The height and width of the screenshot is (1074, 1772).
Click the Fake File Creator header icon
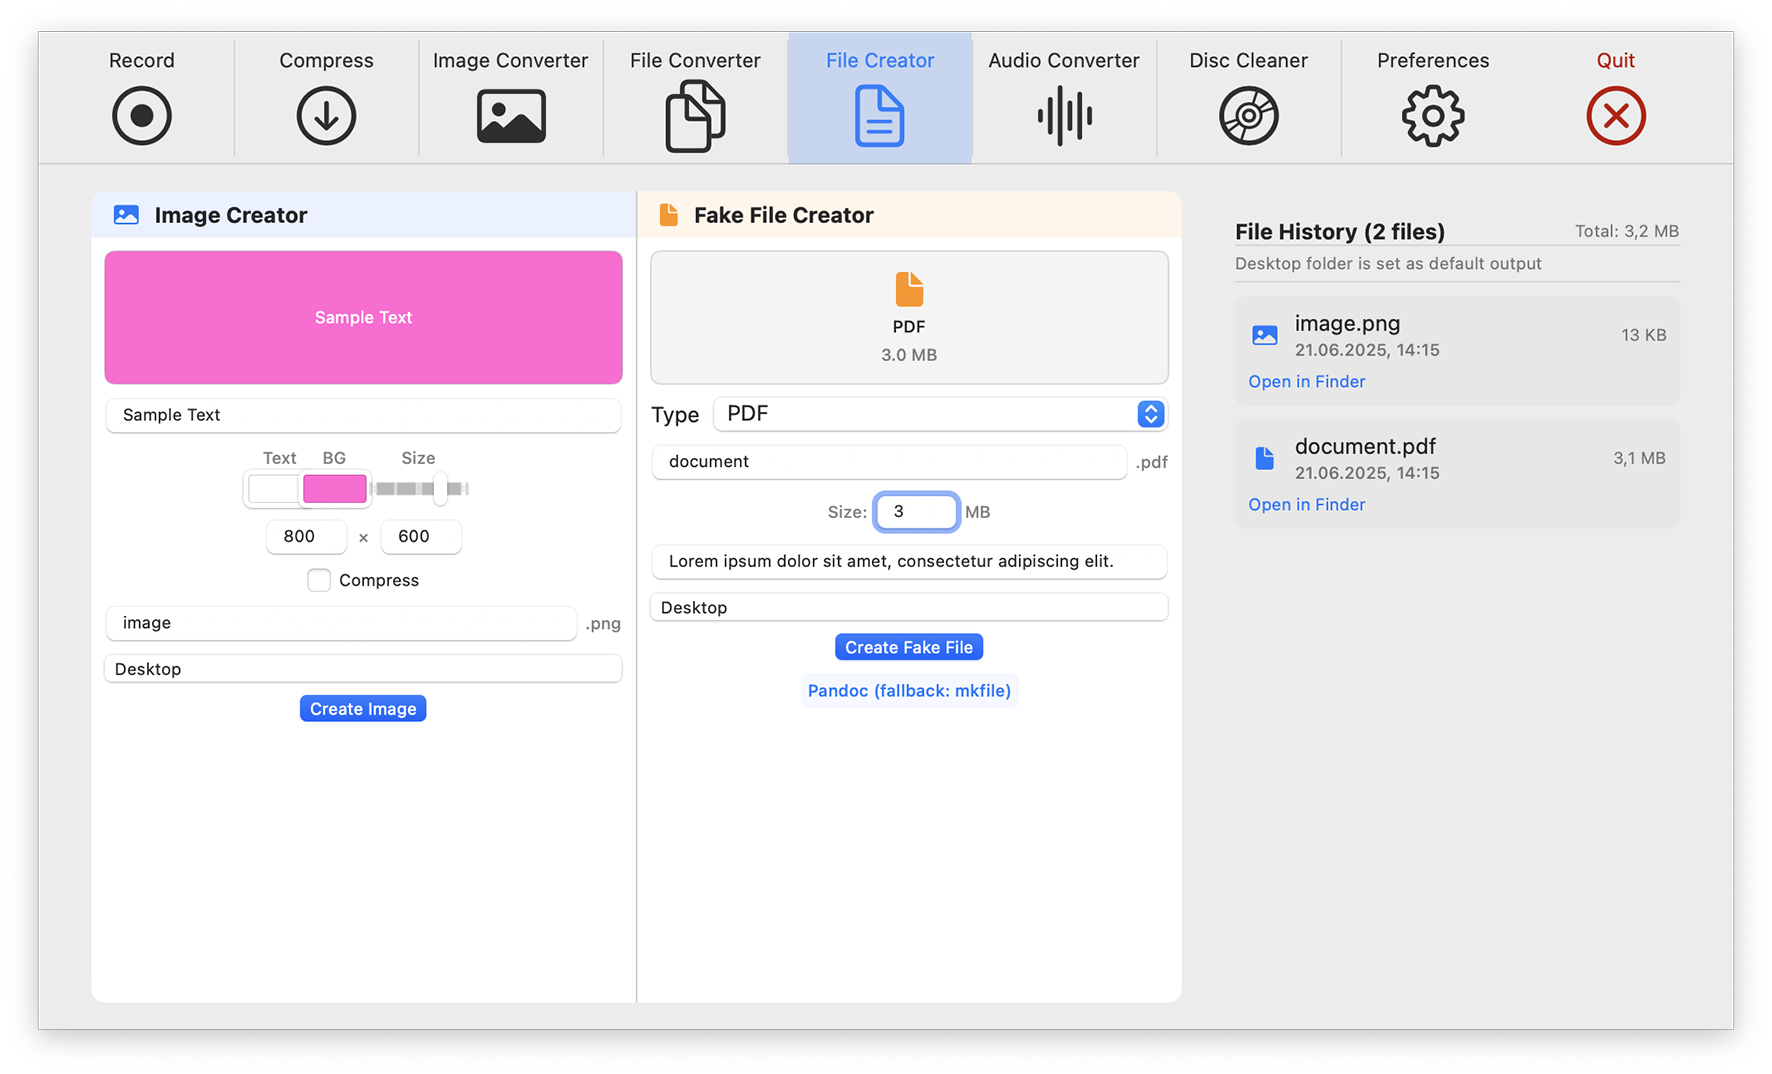point(669,215)
